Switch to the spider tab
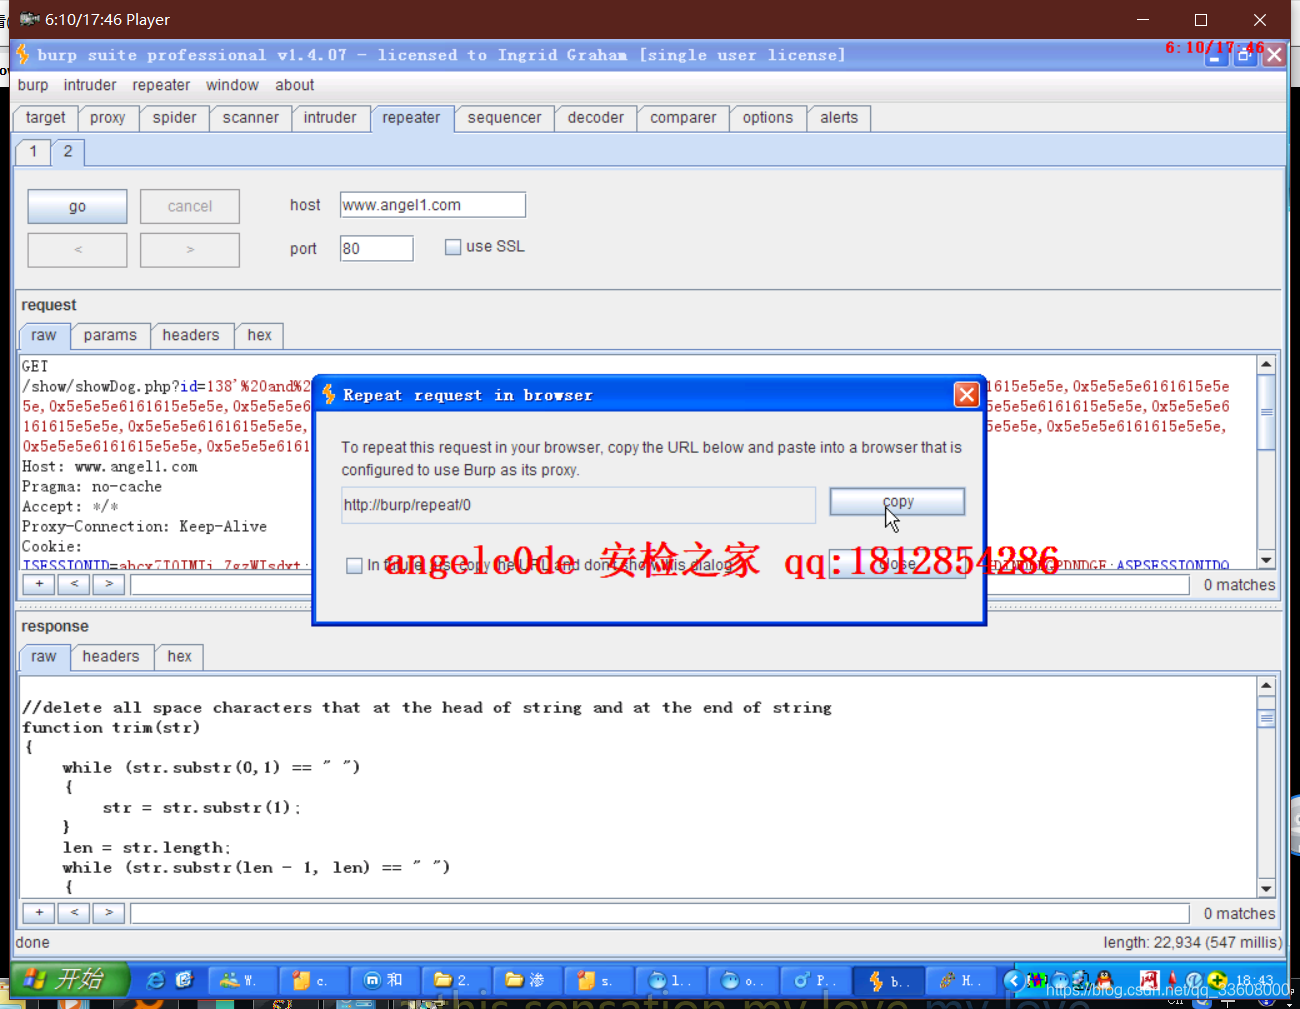 point(175,118)
